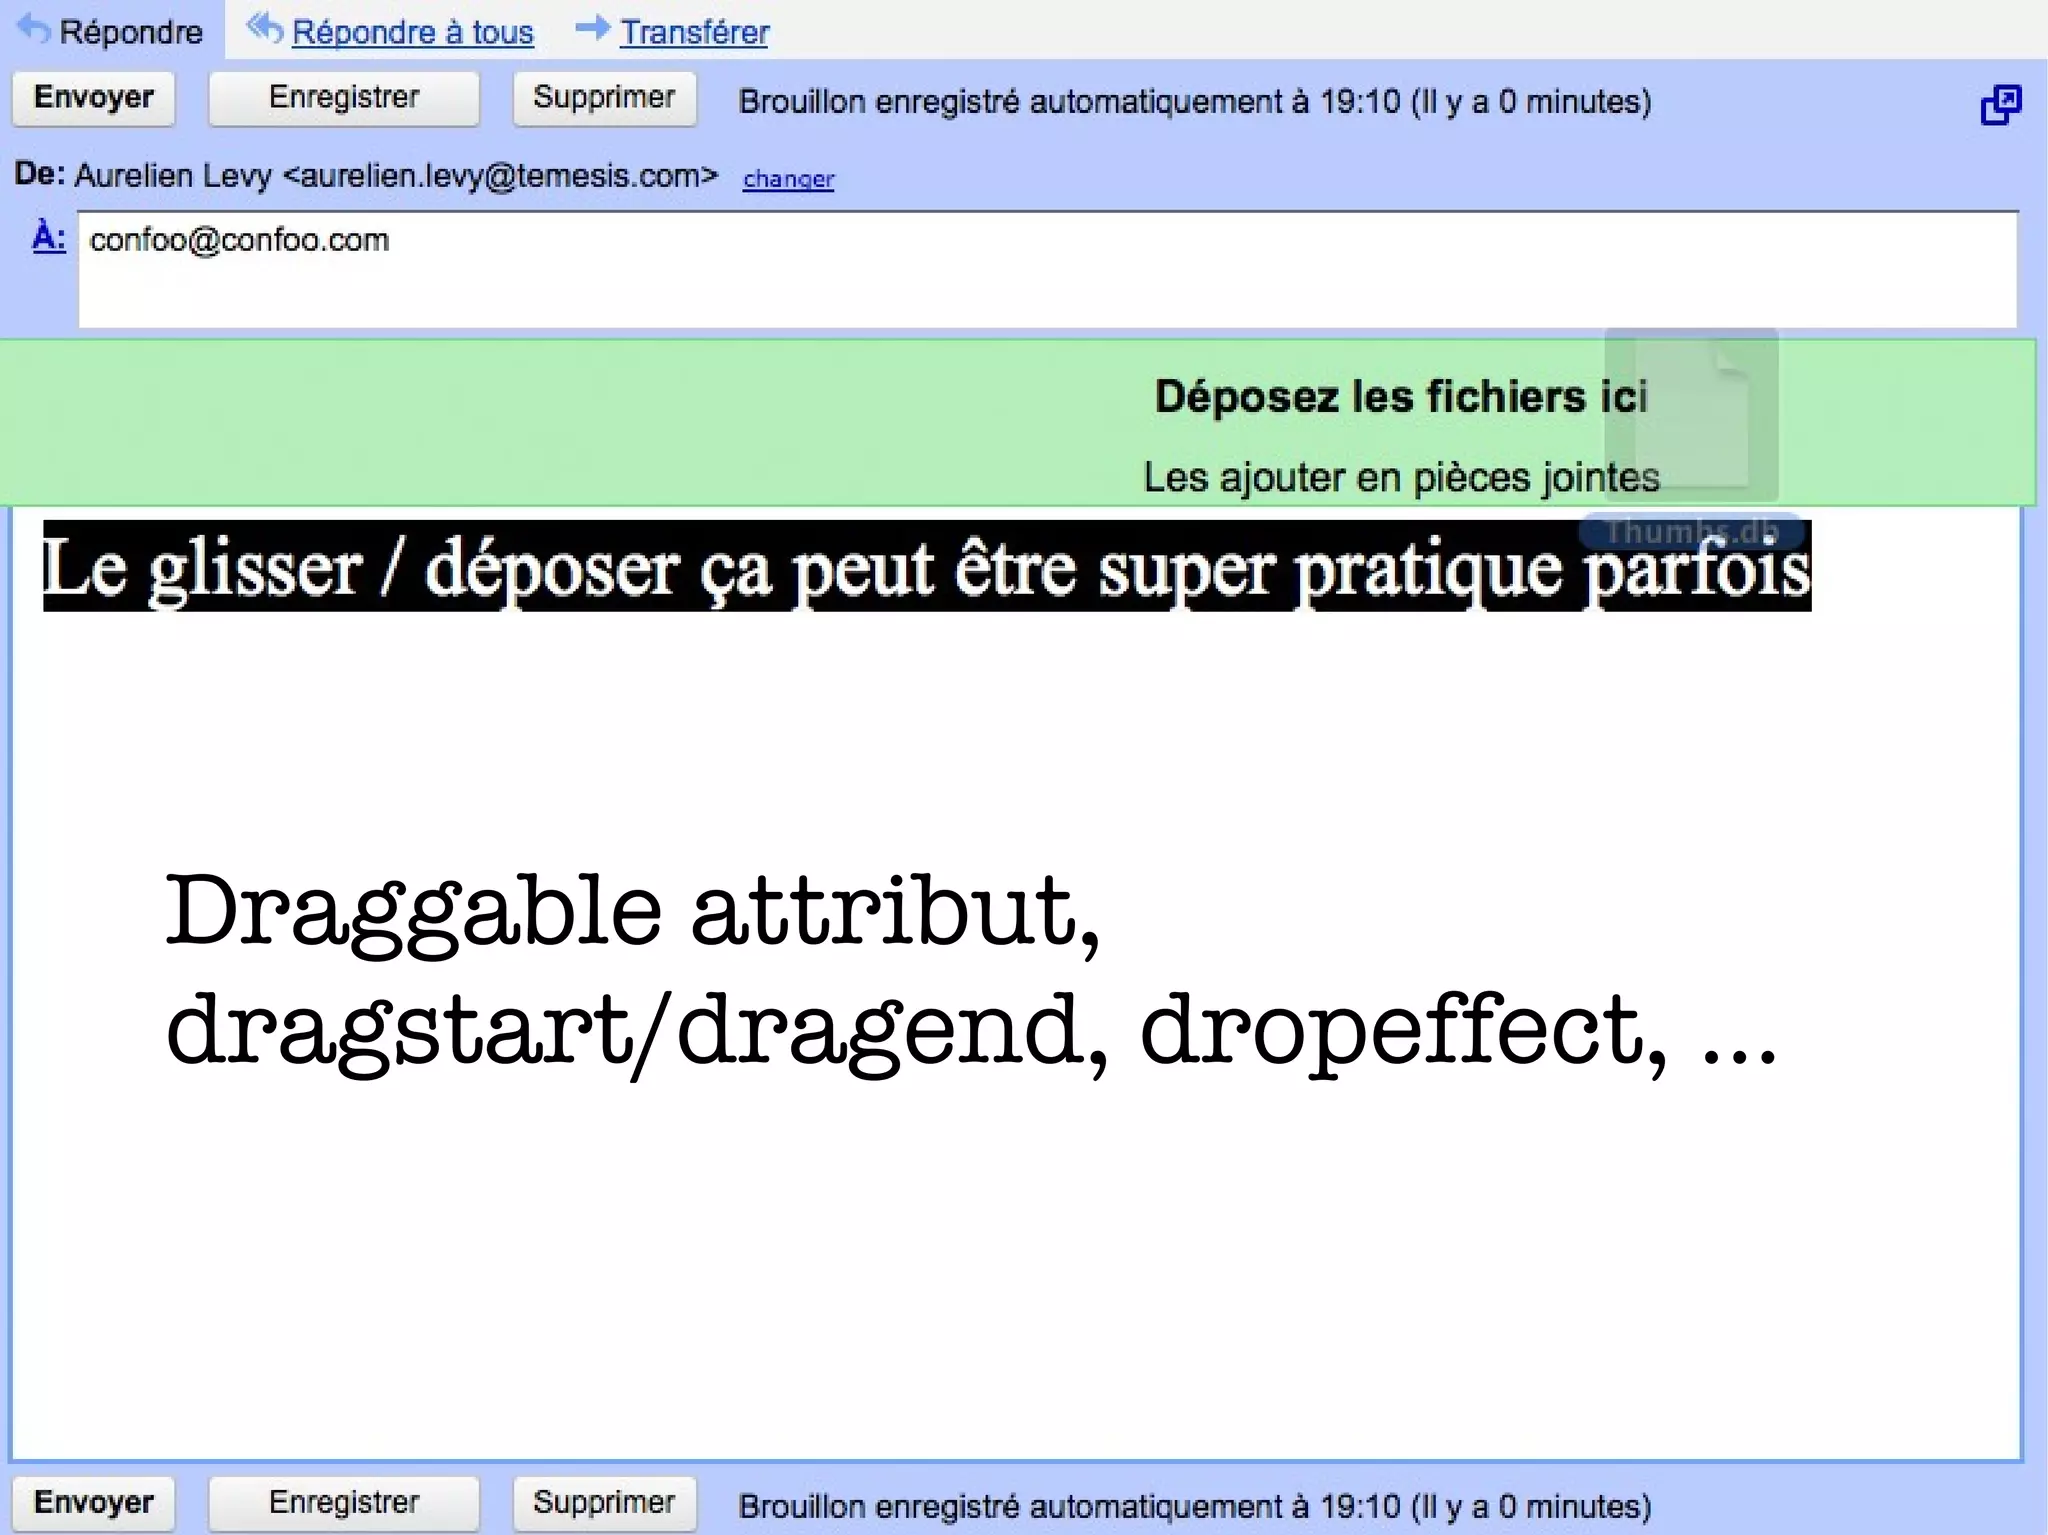Click the bottom Enregistrer button

[344, 1502]
